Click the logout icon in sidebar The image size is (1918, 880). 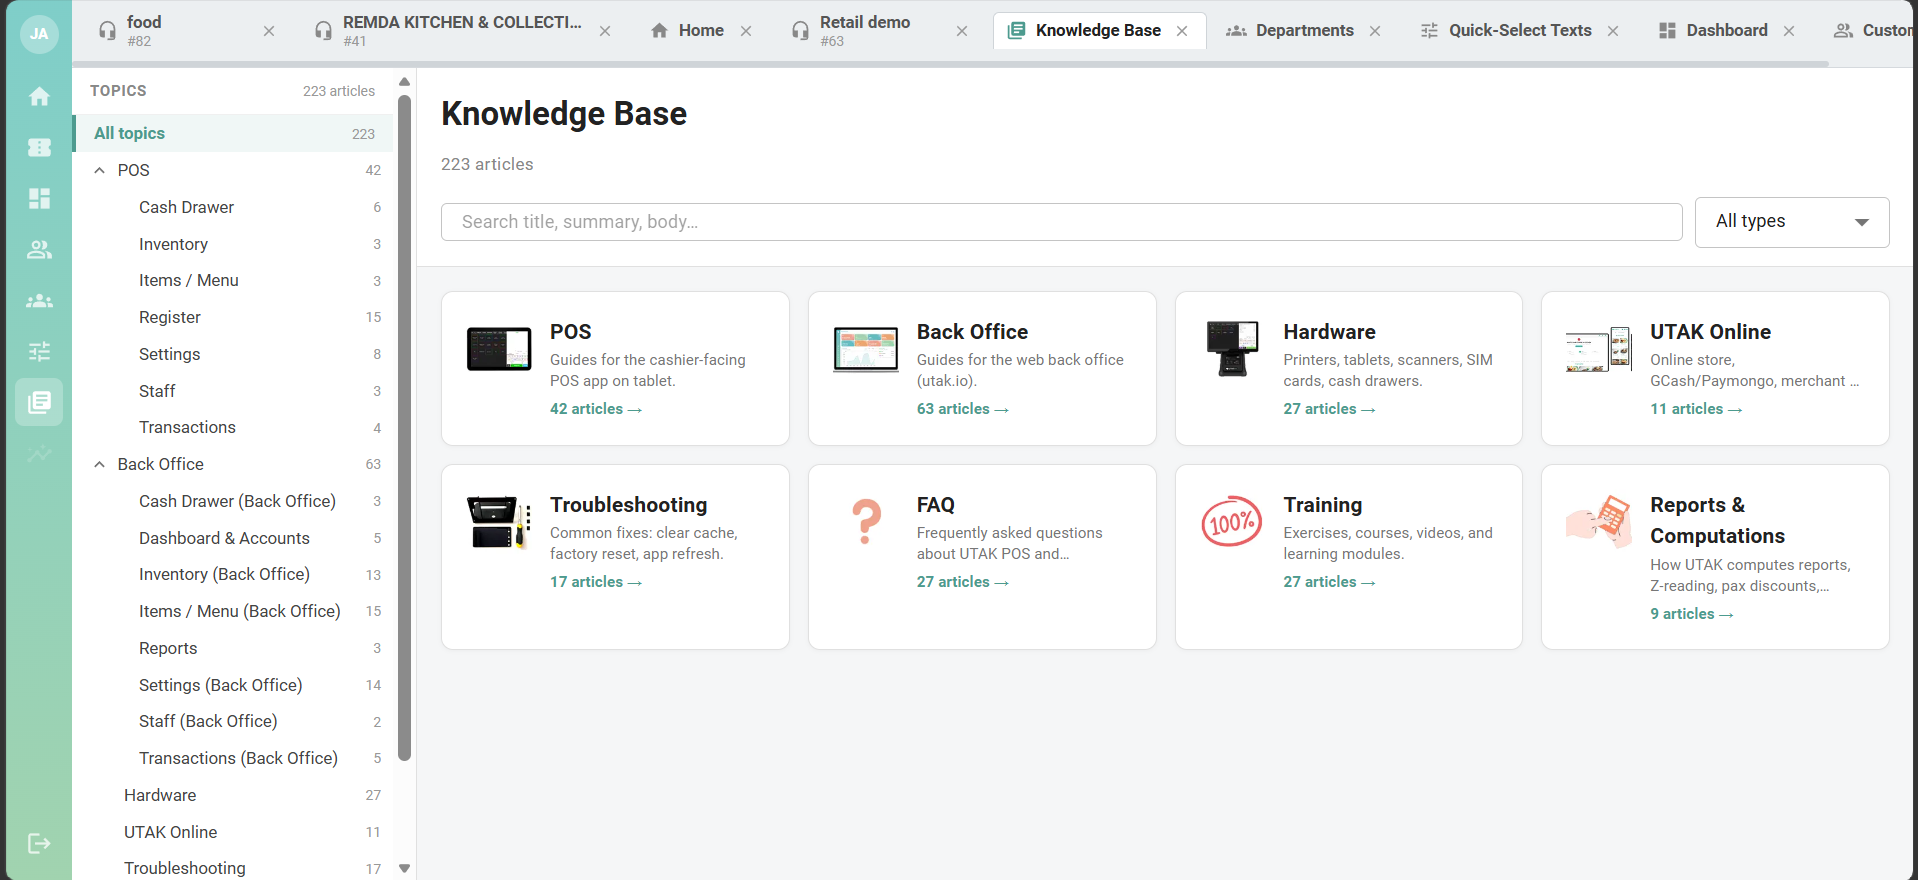coord(39,843)
